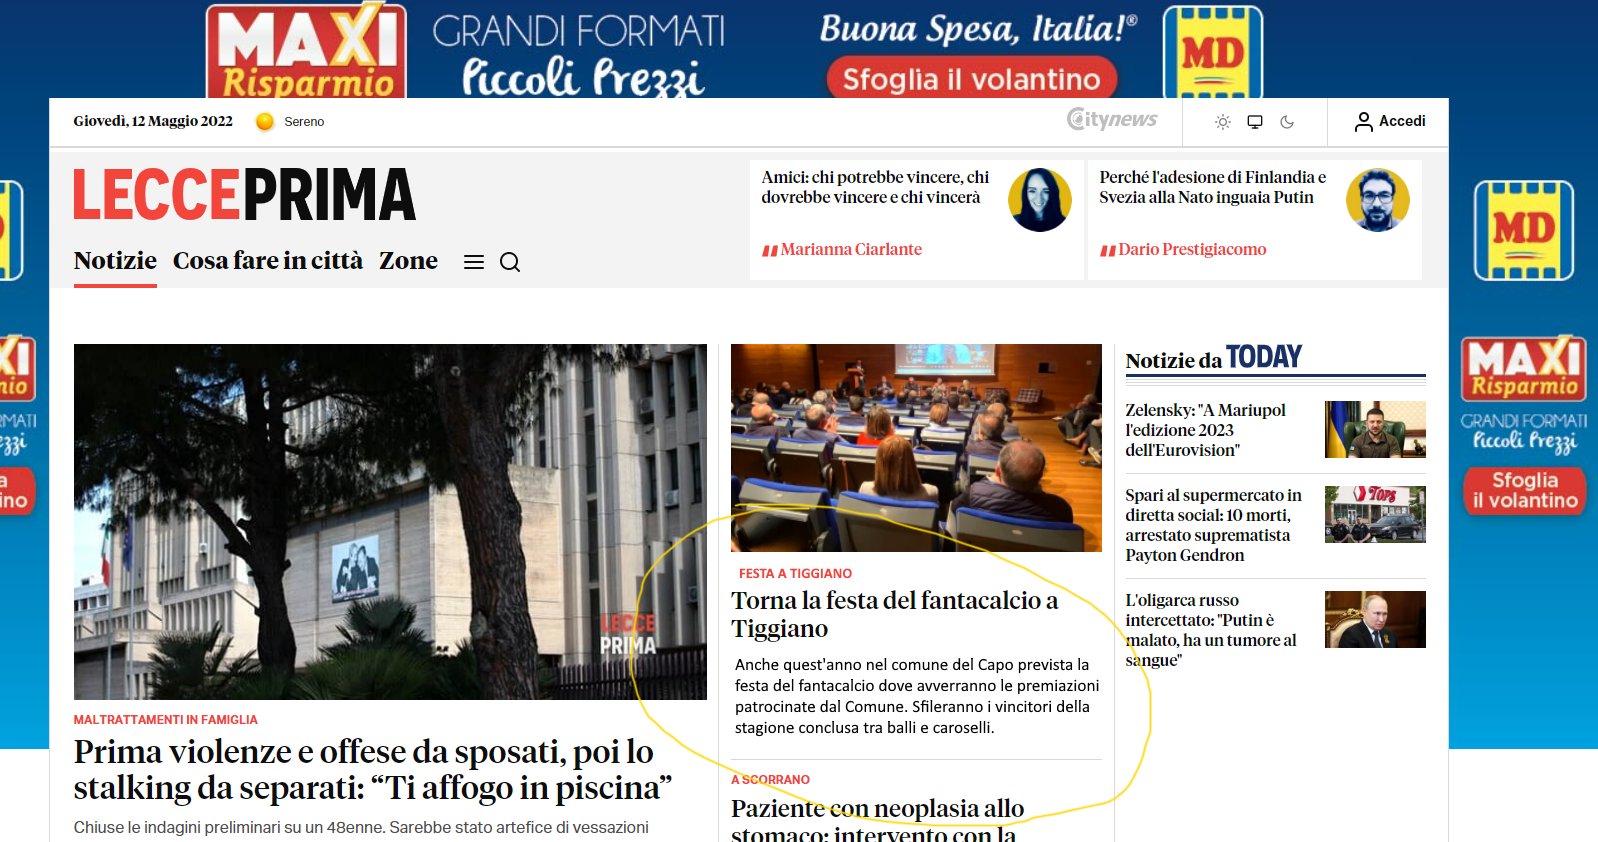Open the courthouse main story image
This screenshot has height=842, width=1598.
390,522
